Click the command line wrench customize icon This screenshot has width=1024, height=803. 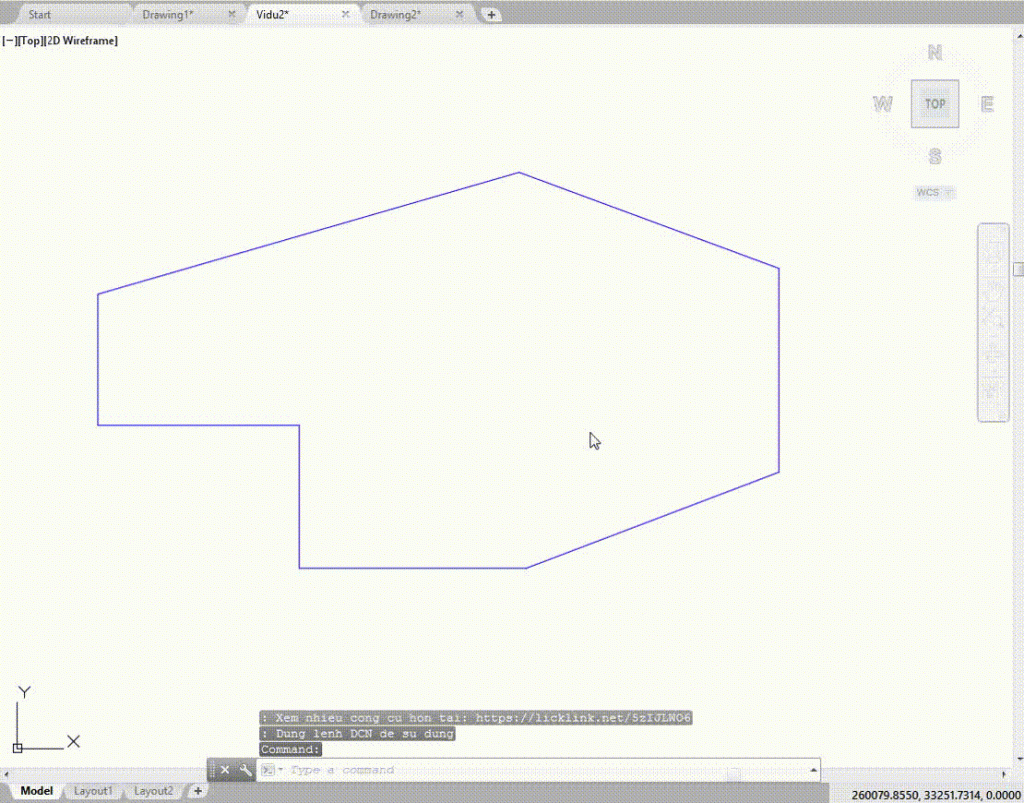[x=244, y=770]
